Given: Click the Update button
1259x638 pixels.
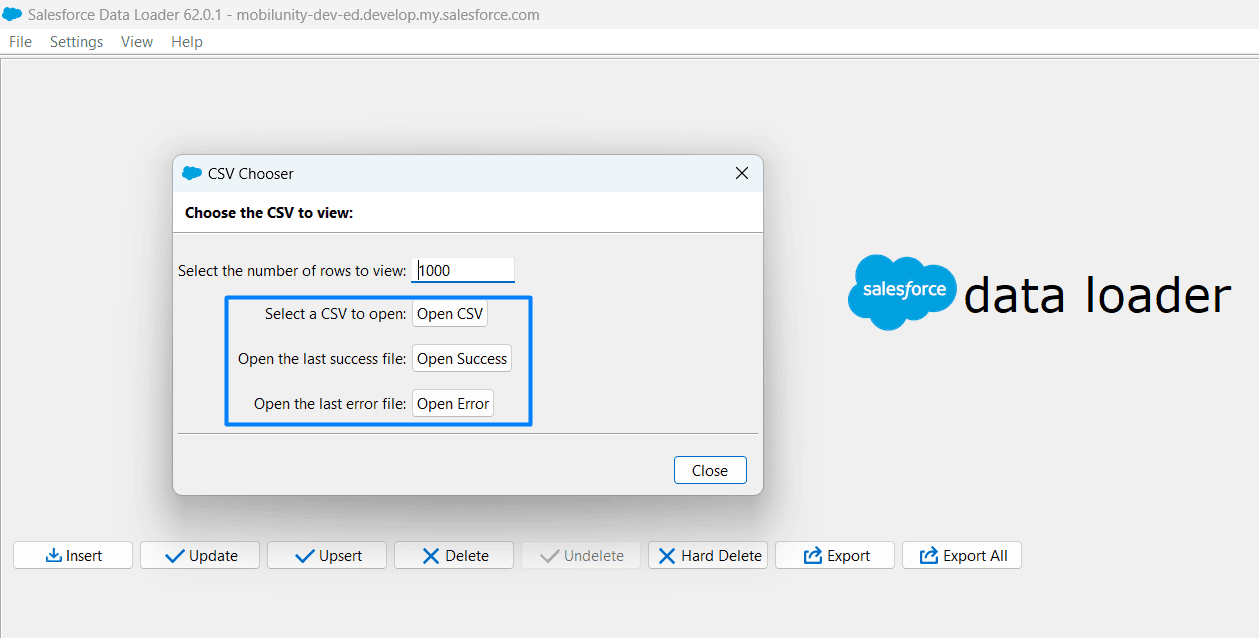Looking at the screenshot, I should pyautogui.click(x=200, y=556).
